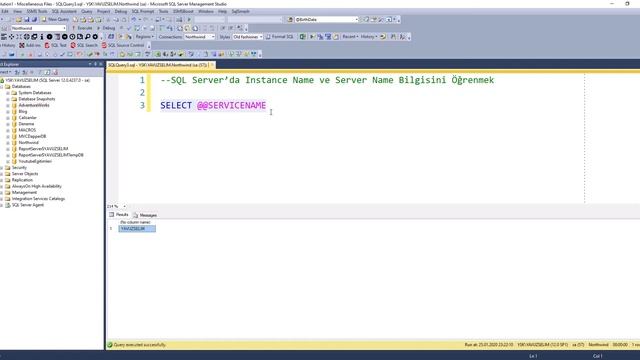Click the SQL Test red flask icon
640x360 pixels.
[x=47, y=45]
